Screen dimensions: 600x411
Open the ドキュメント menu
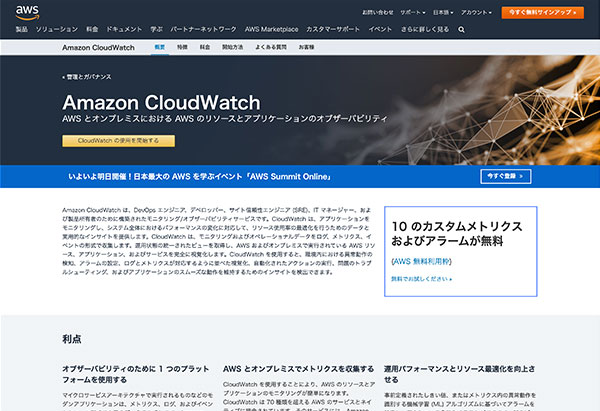tap(124, 29)
